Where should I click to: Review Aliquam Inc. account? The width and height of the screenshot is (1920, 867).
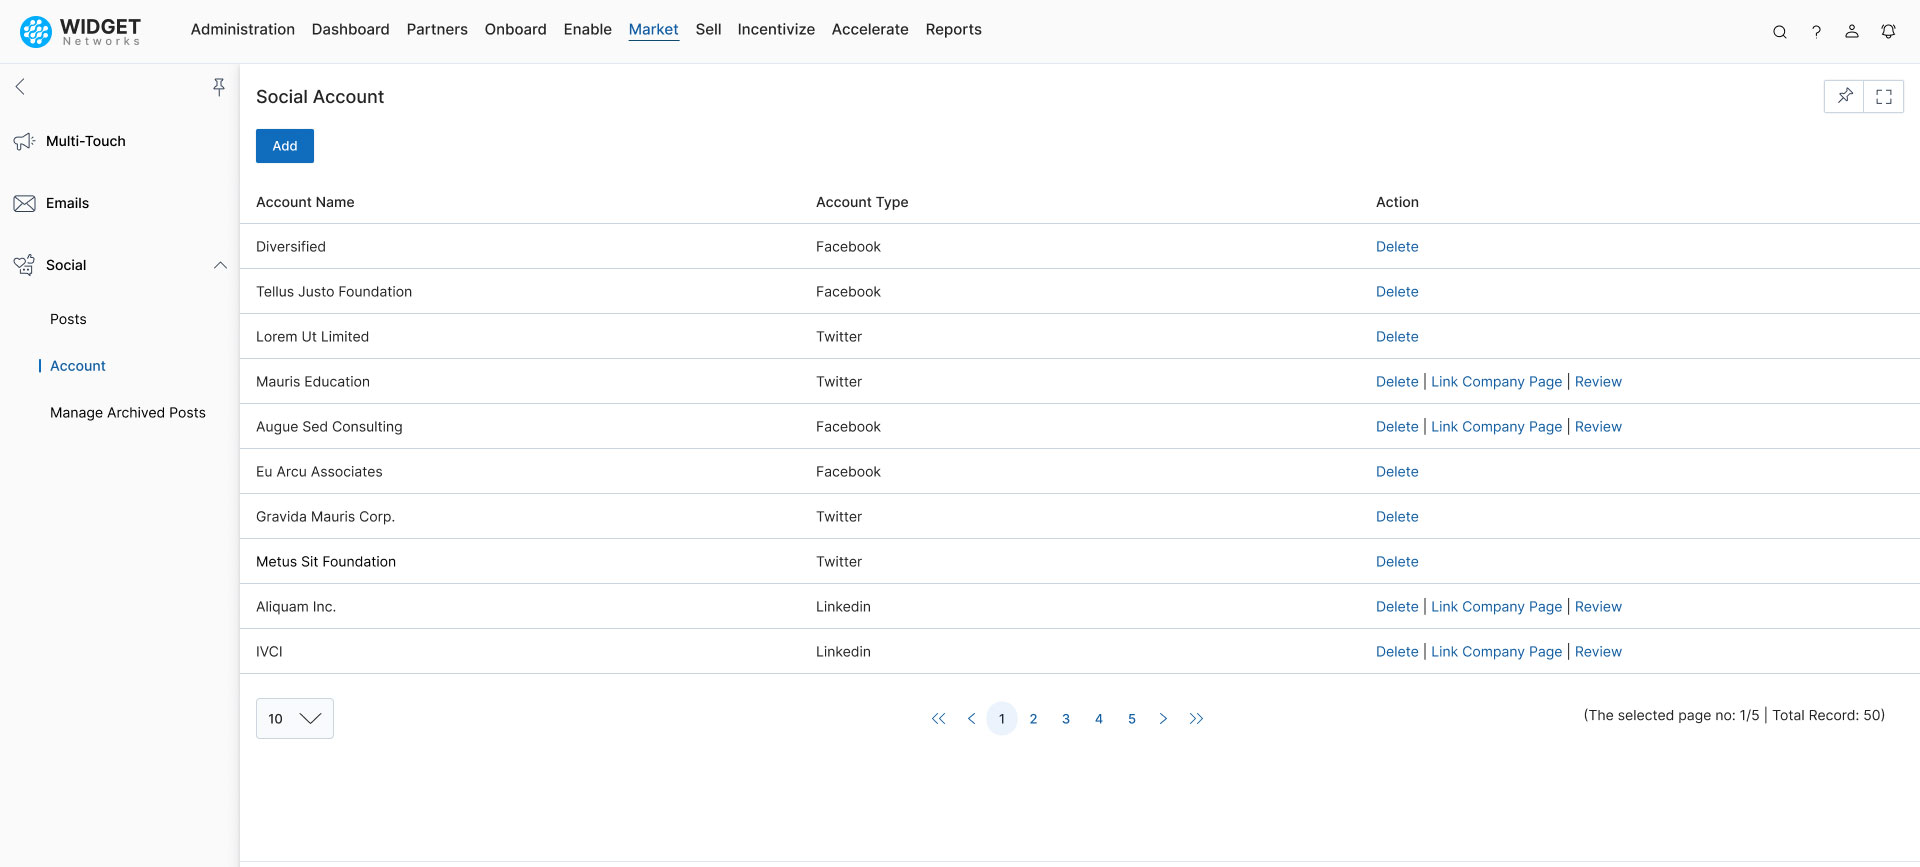point(1599,607)
